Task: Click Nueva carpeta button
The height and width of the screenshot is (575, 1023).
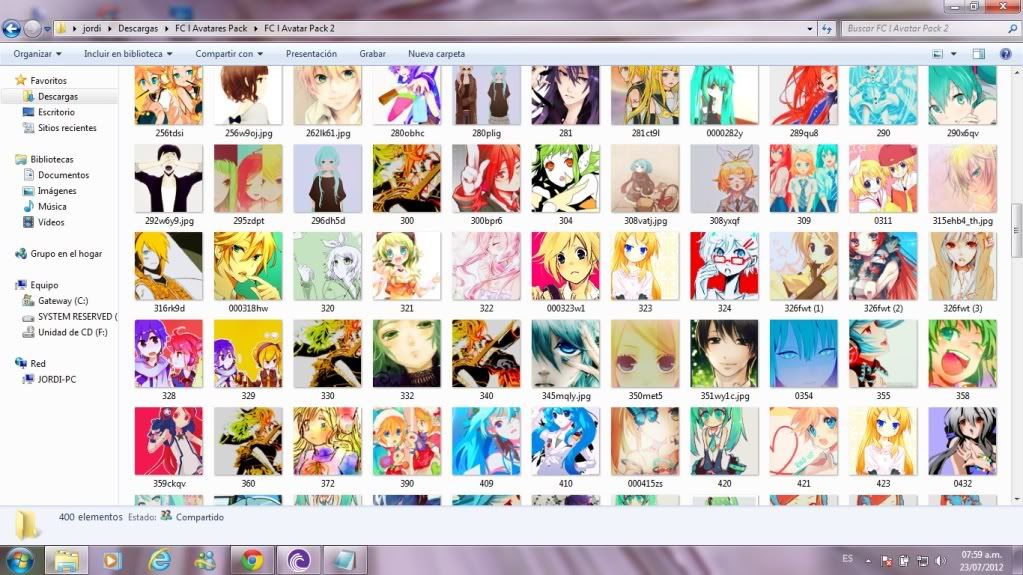Action: pyautogui.click(x=436, y=54)
